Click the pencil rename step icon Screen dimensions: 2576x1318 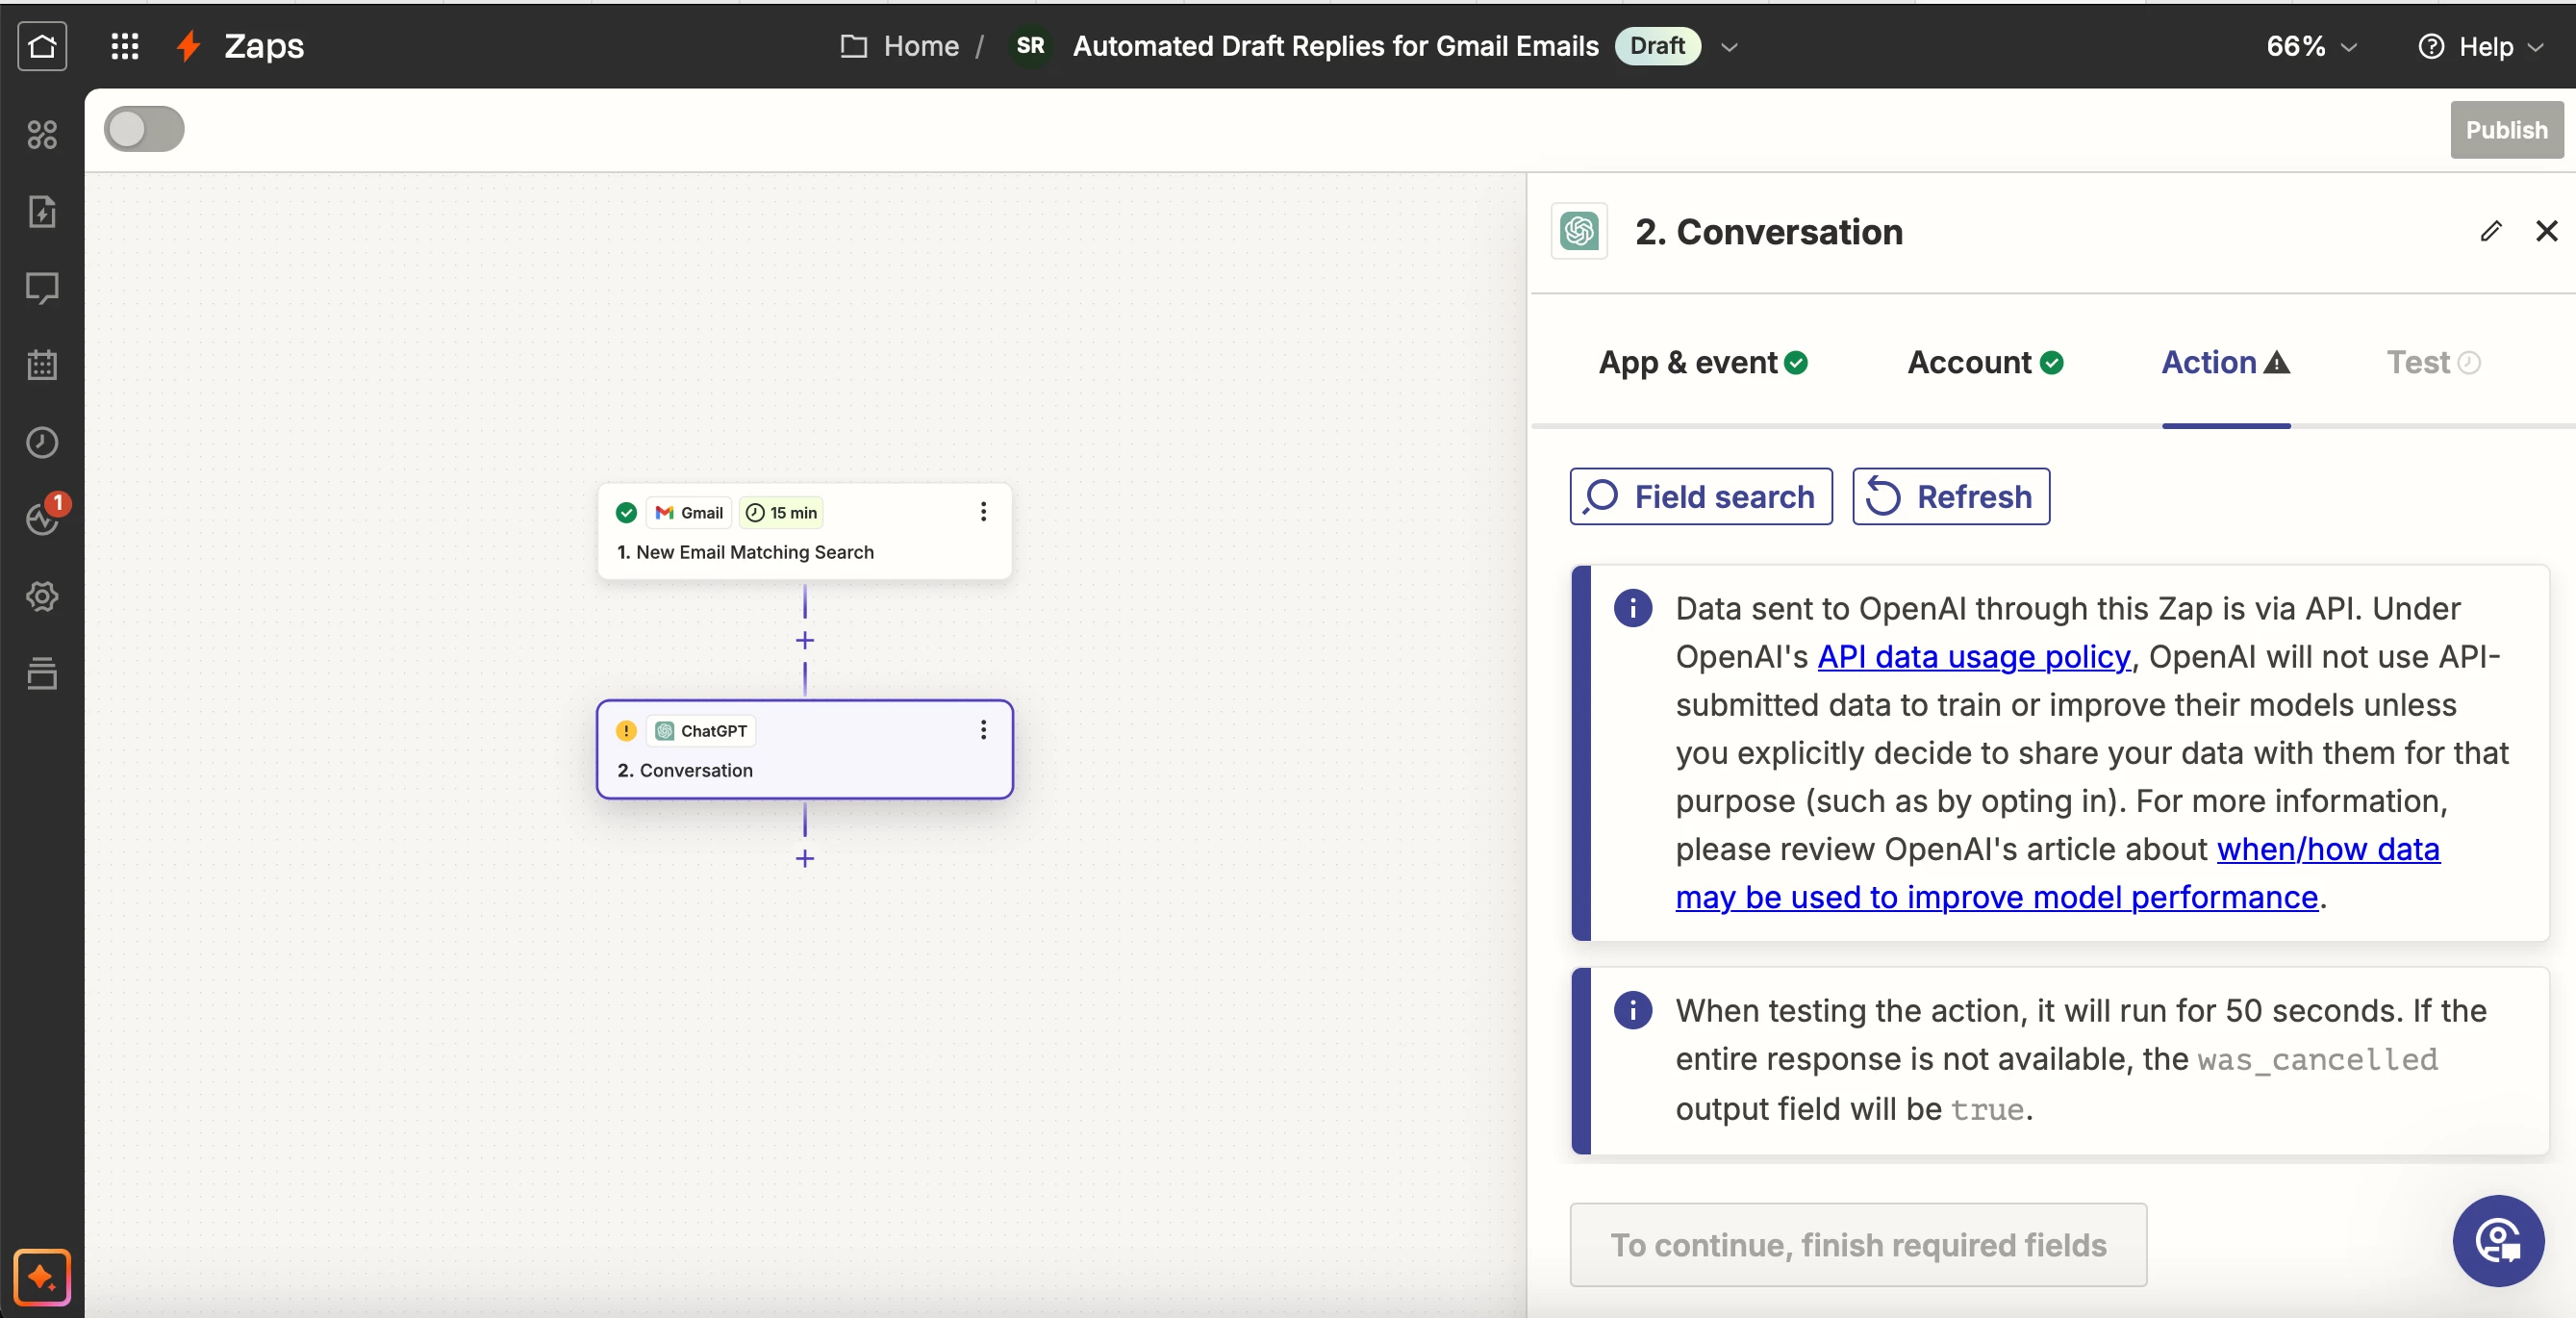pyautogui.click(x=2490, y=232)
